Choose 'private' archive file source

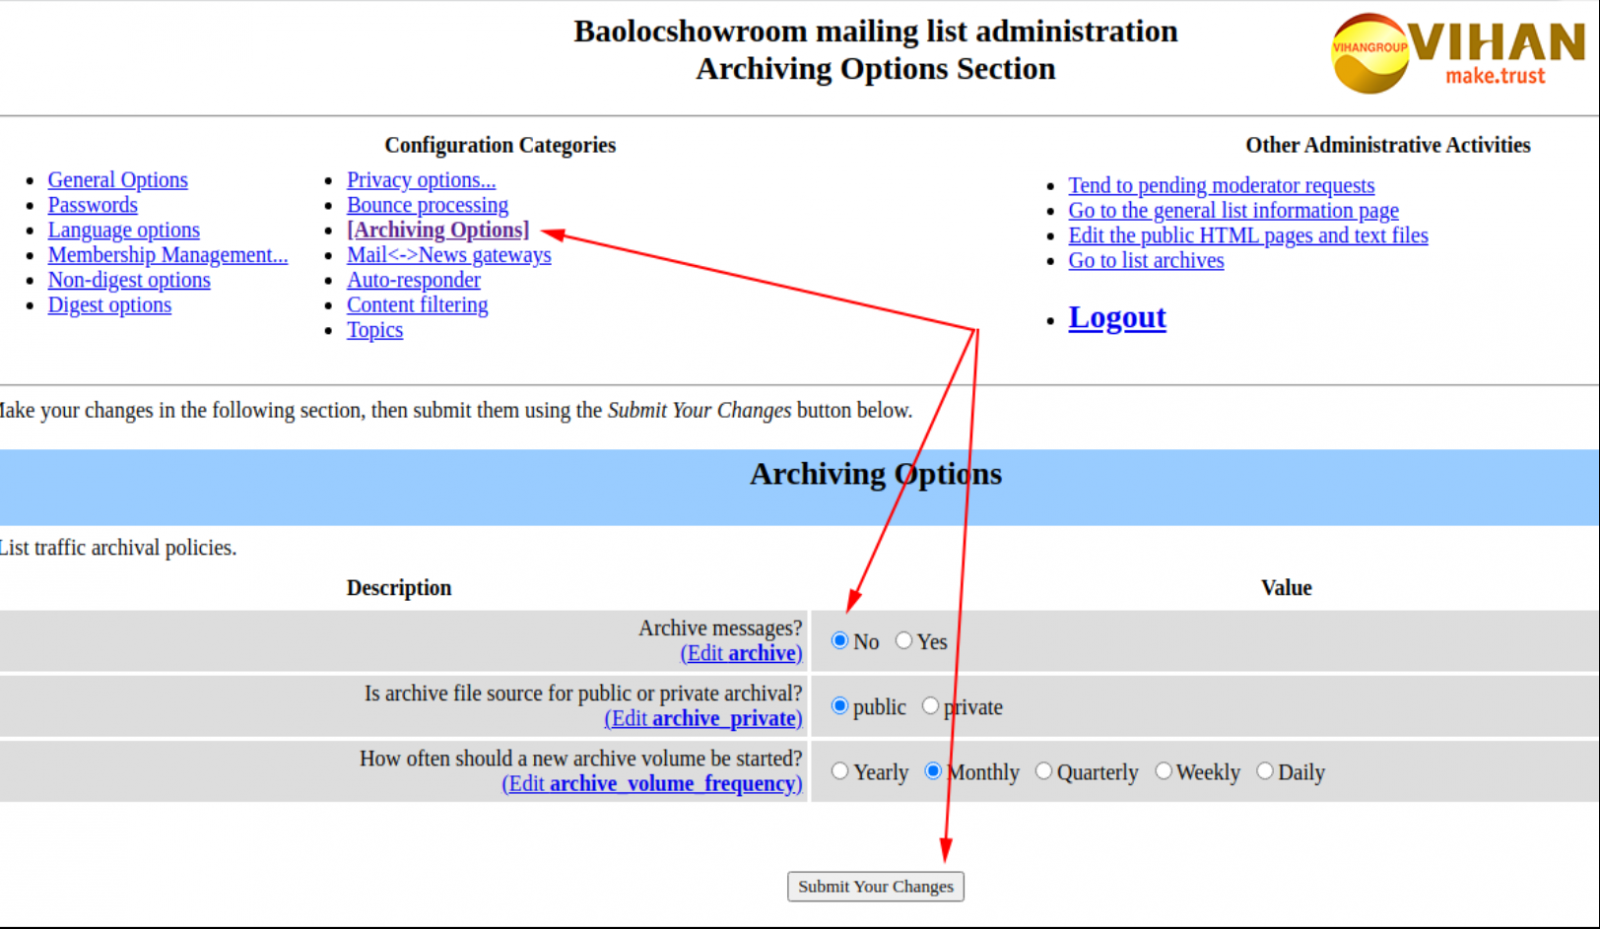pos(930,706)
